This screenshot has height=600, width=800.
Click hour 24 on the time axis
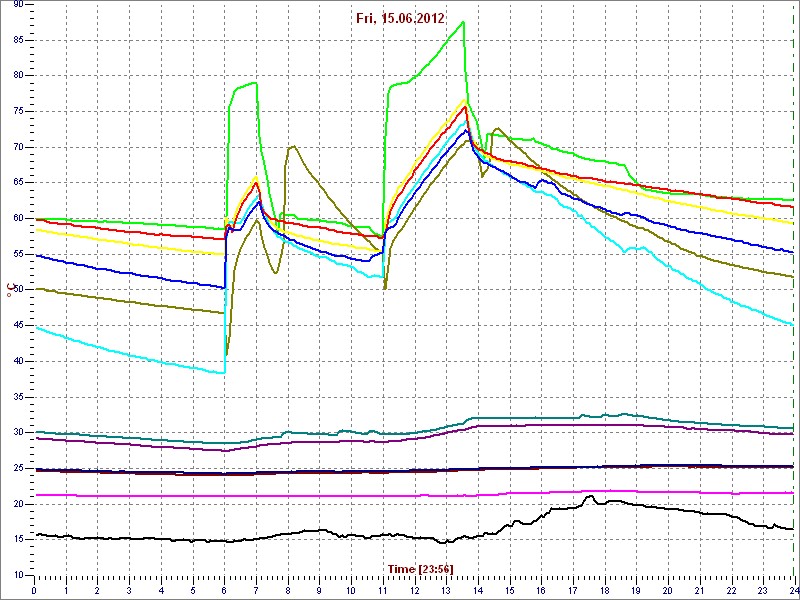793,590
